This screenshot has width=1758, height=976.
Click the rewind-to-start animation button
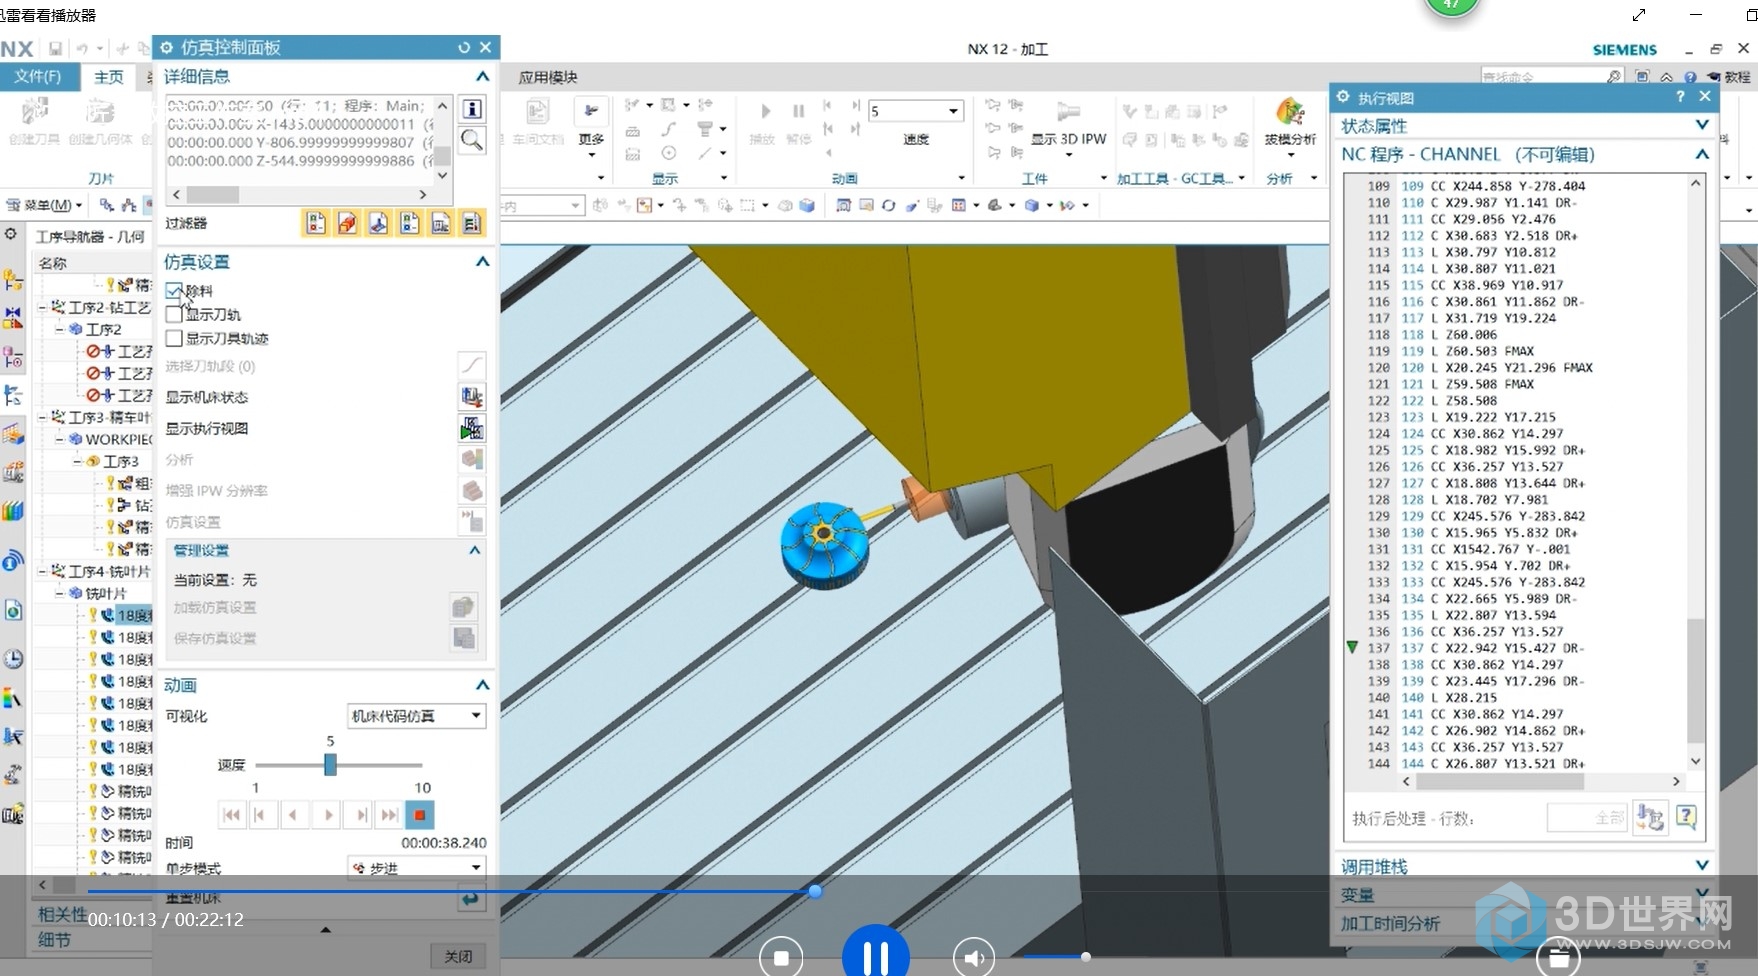click(231, 815)
